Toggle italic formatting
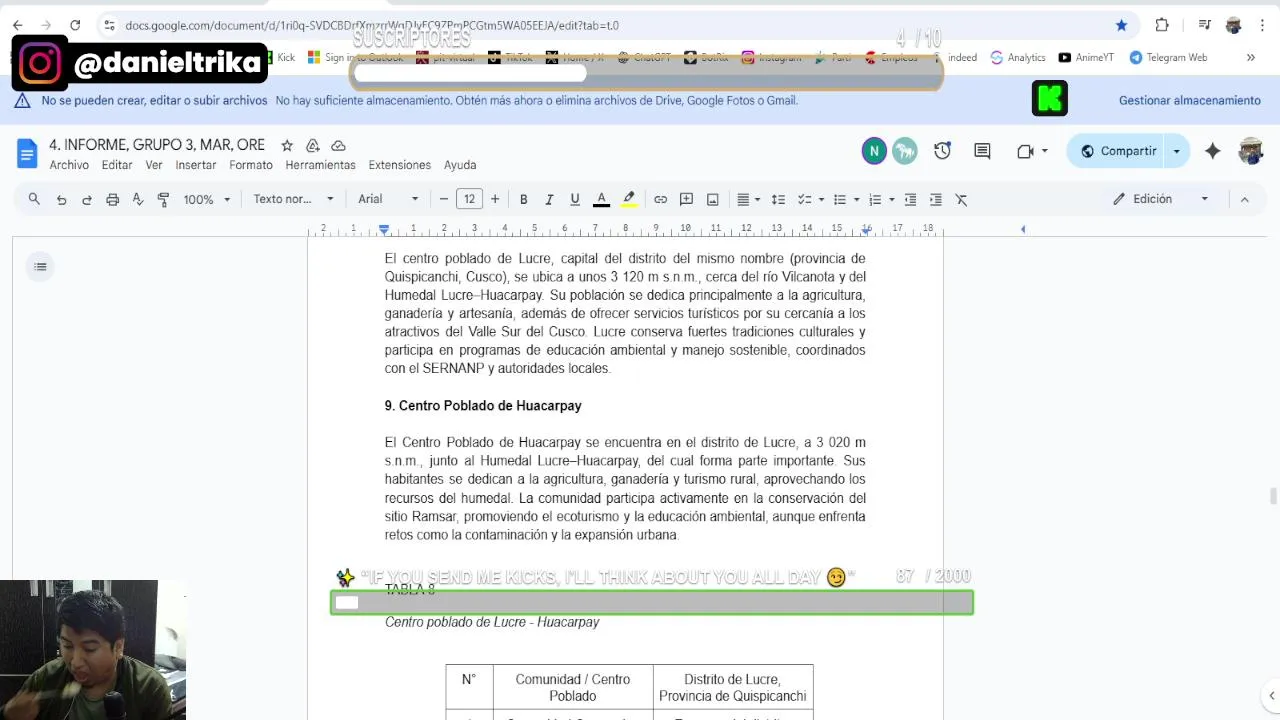This screenshot has width=1280, height=720. click(x=549, y=199)
